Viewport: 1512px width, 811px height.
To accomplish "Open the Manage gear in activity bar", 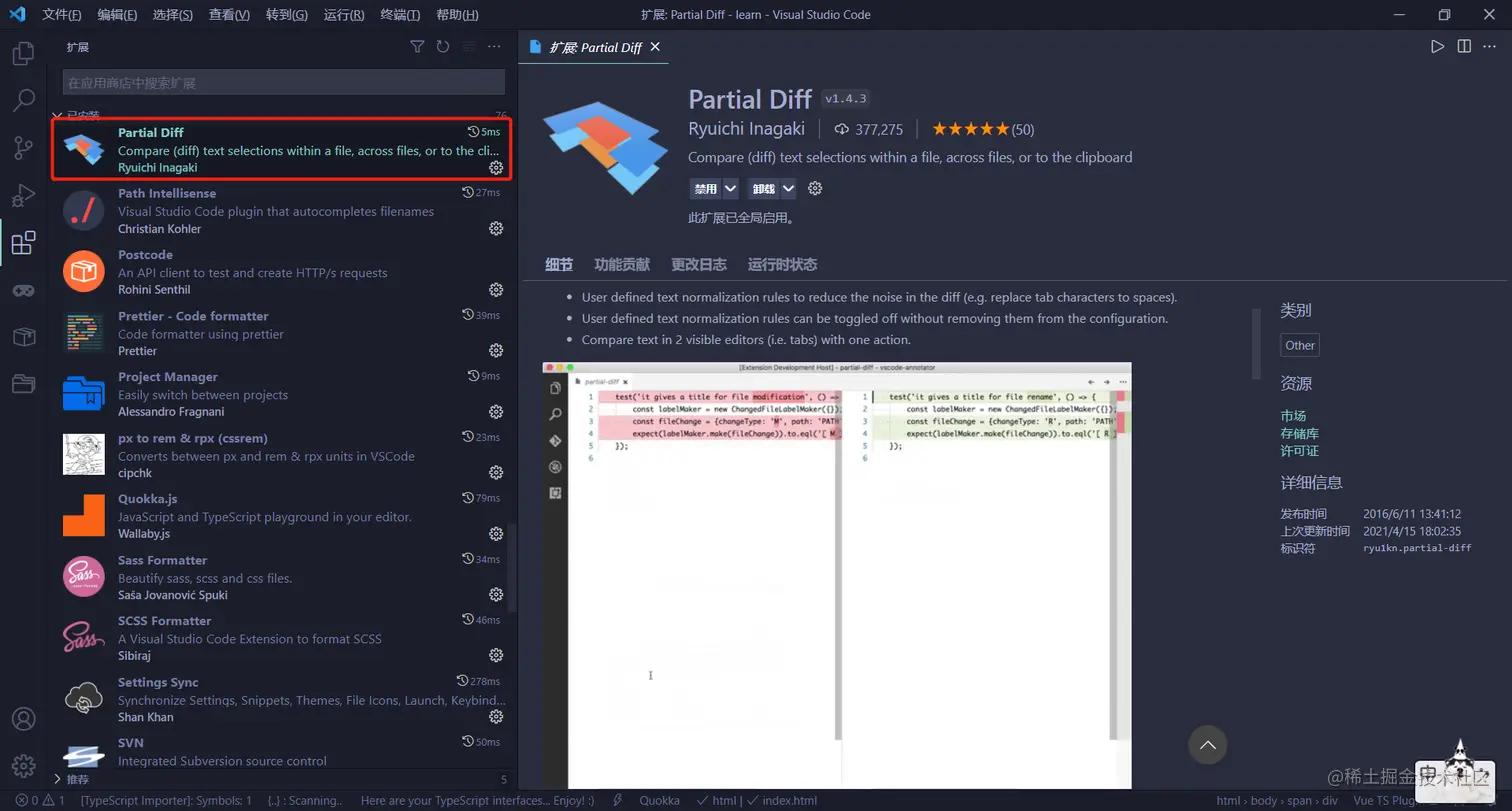I will pyautogui.click(x=24, y=766).
